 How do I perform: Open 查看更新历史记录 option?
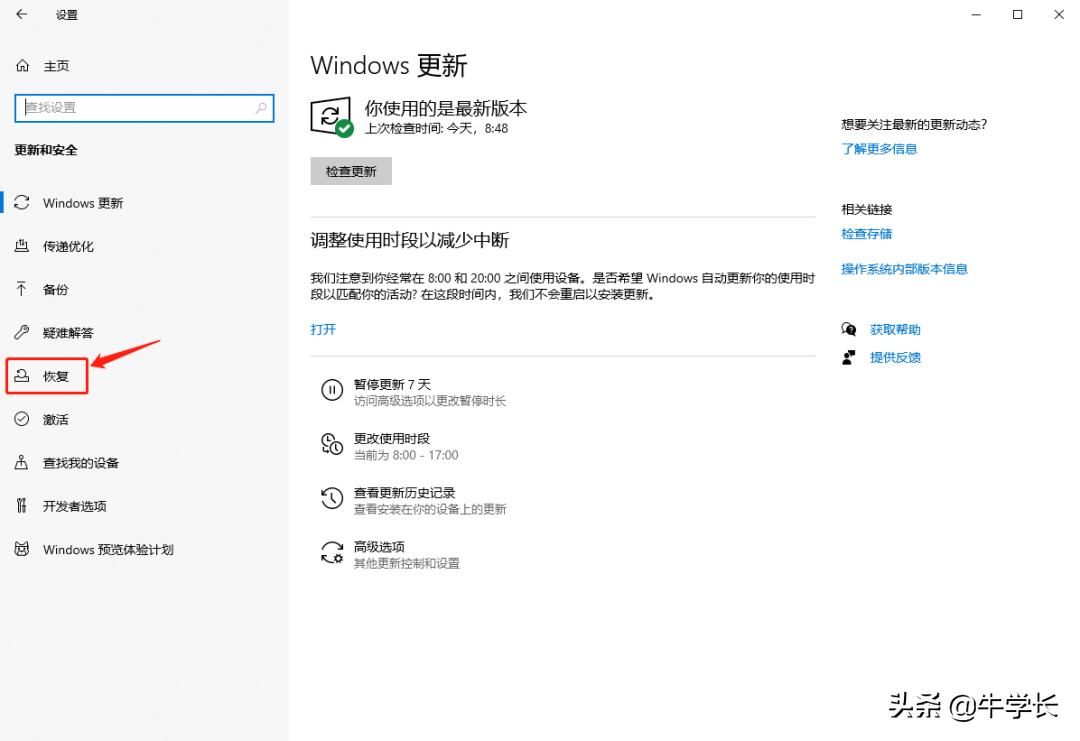pos(404,493)
